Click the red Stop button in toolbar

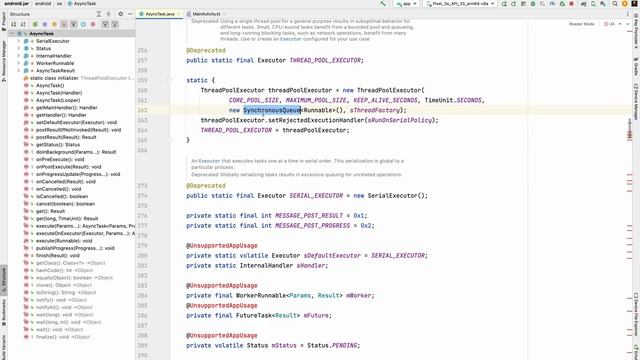click(571, 4)
